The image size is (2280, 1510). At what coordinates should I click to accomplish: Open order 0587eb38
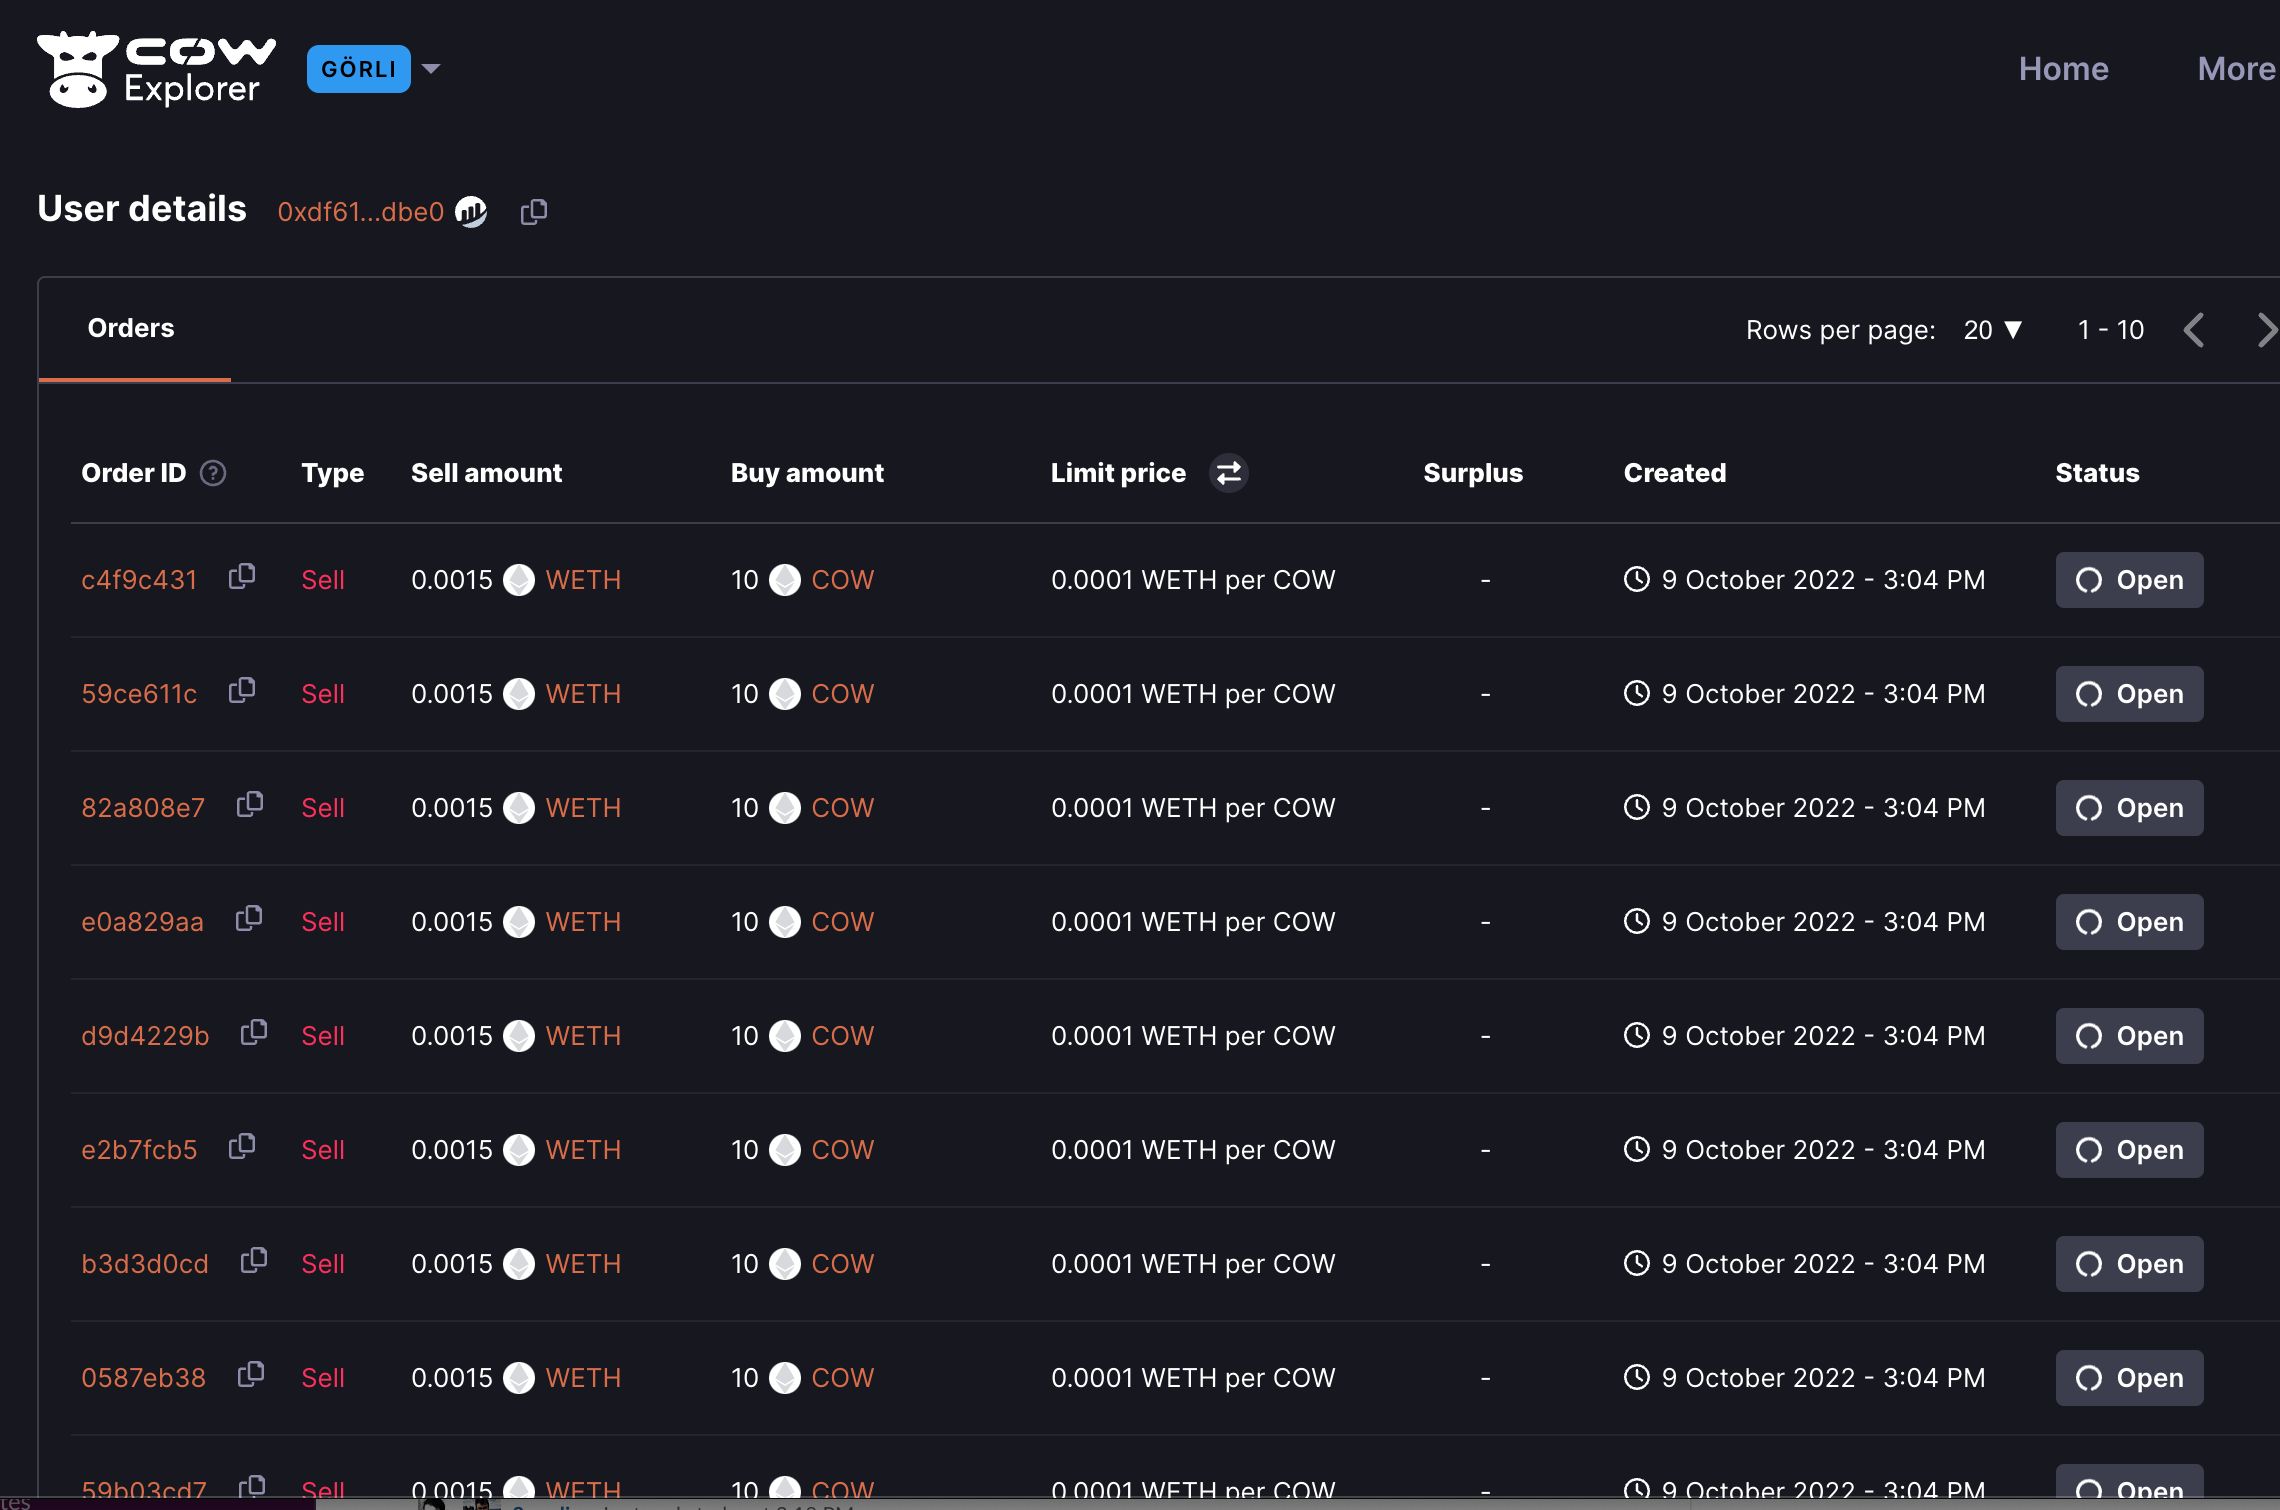pyautogui.click(x=143, y=1378)
